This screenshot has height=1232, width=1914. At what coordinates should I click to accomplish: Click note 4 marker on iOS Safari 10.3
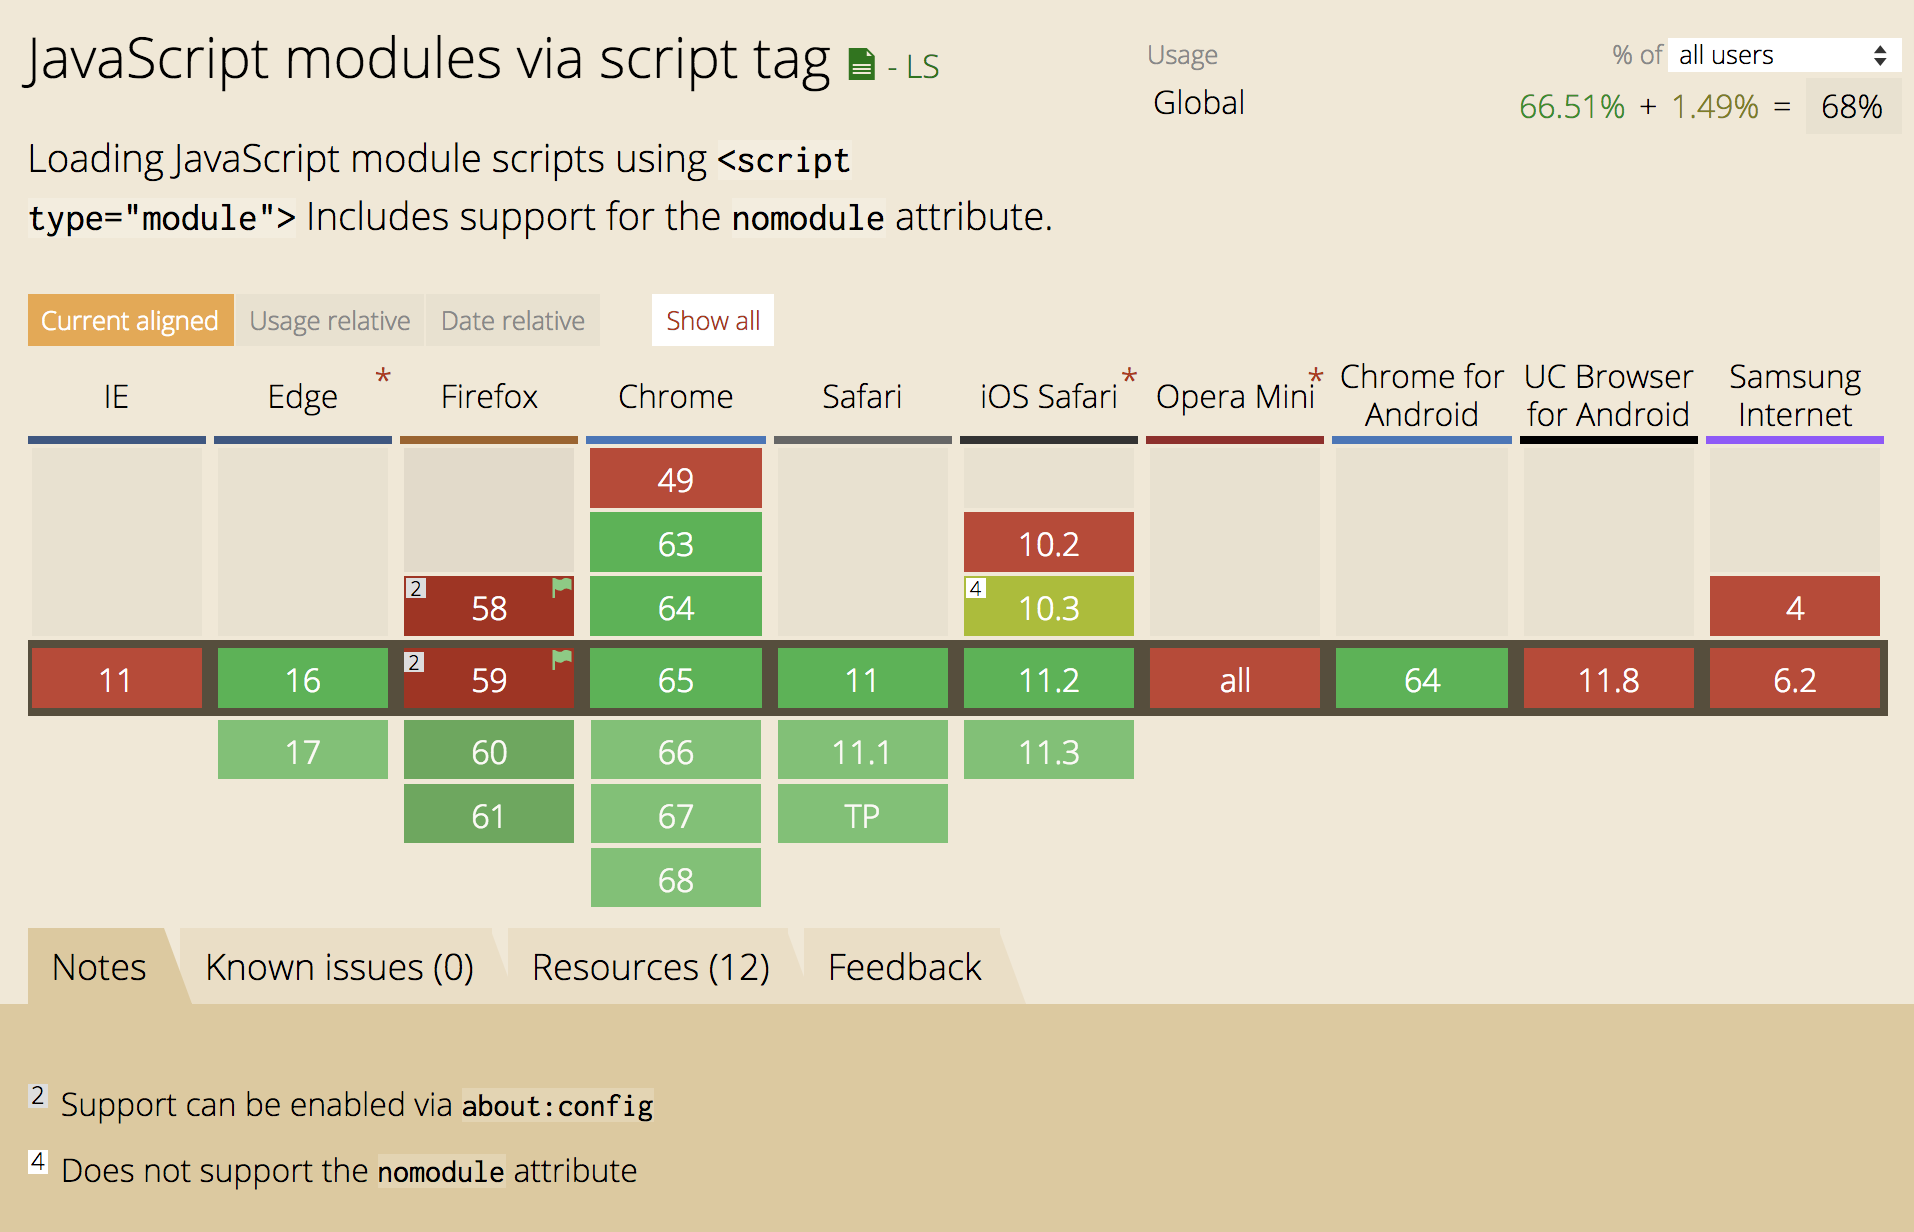(975, 588)
